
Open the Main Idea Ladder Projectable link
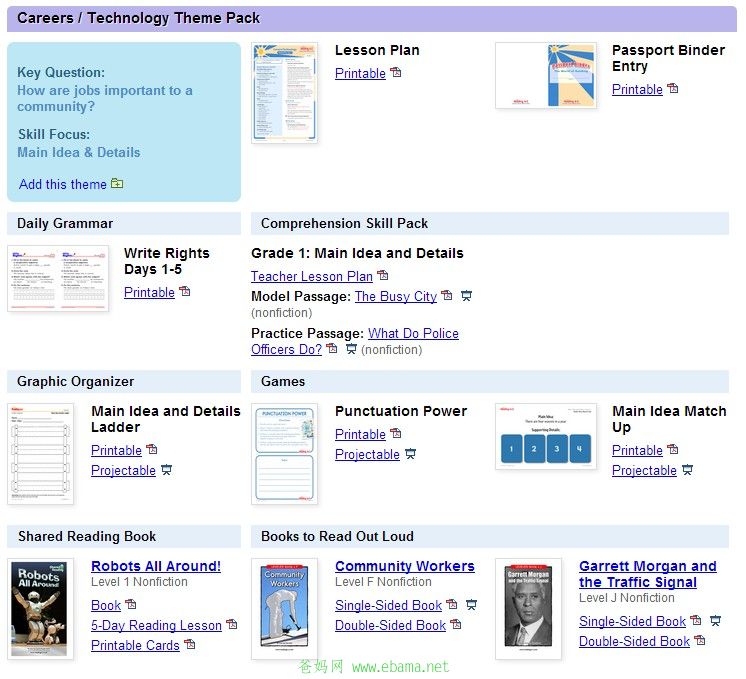click(123, 471)
